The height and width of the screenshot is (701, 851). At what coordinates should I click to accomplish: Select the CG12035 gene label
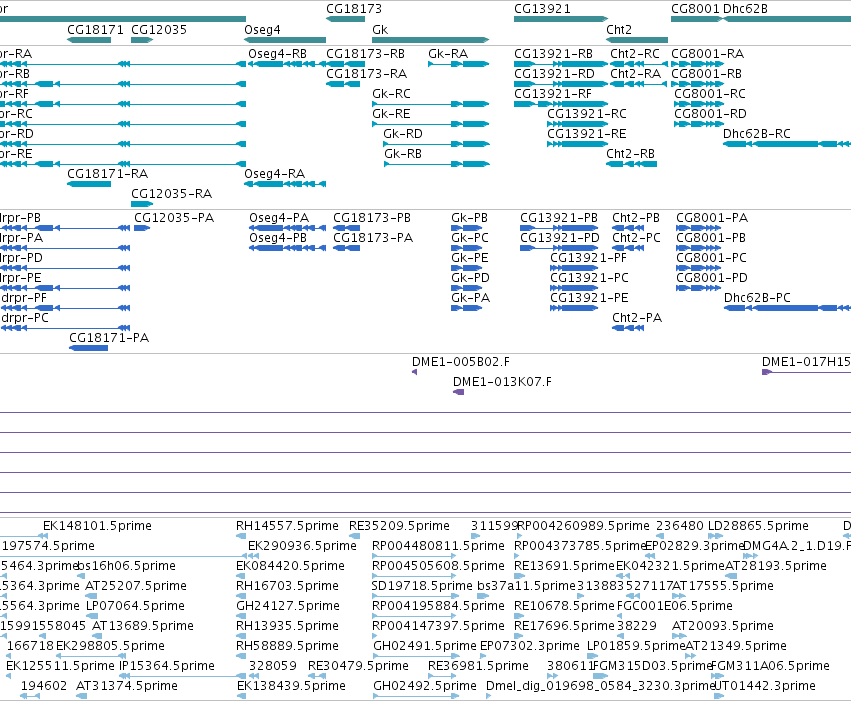pos(158,30)
